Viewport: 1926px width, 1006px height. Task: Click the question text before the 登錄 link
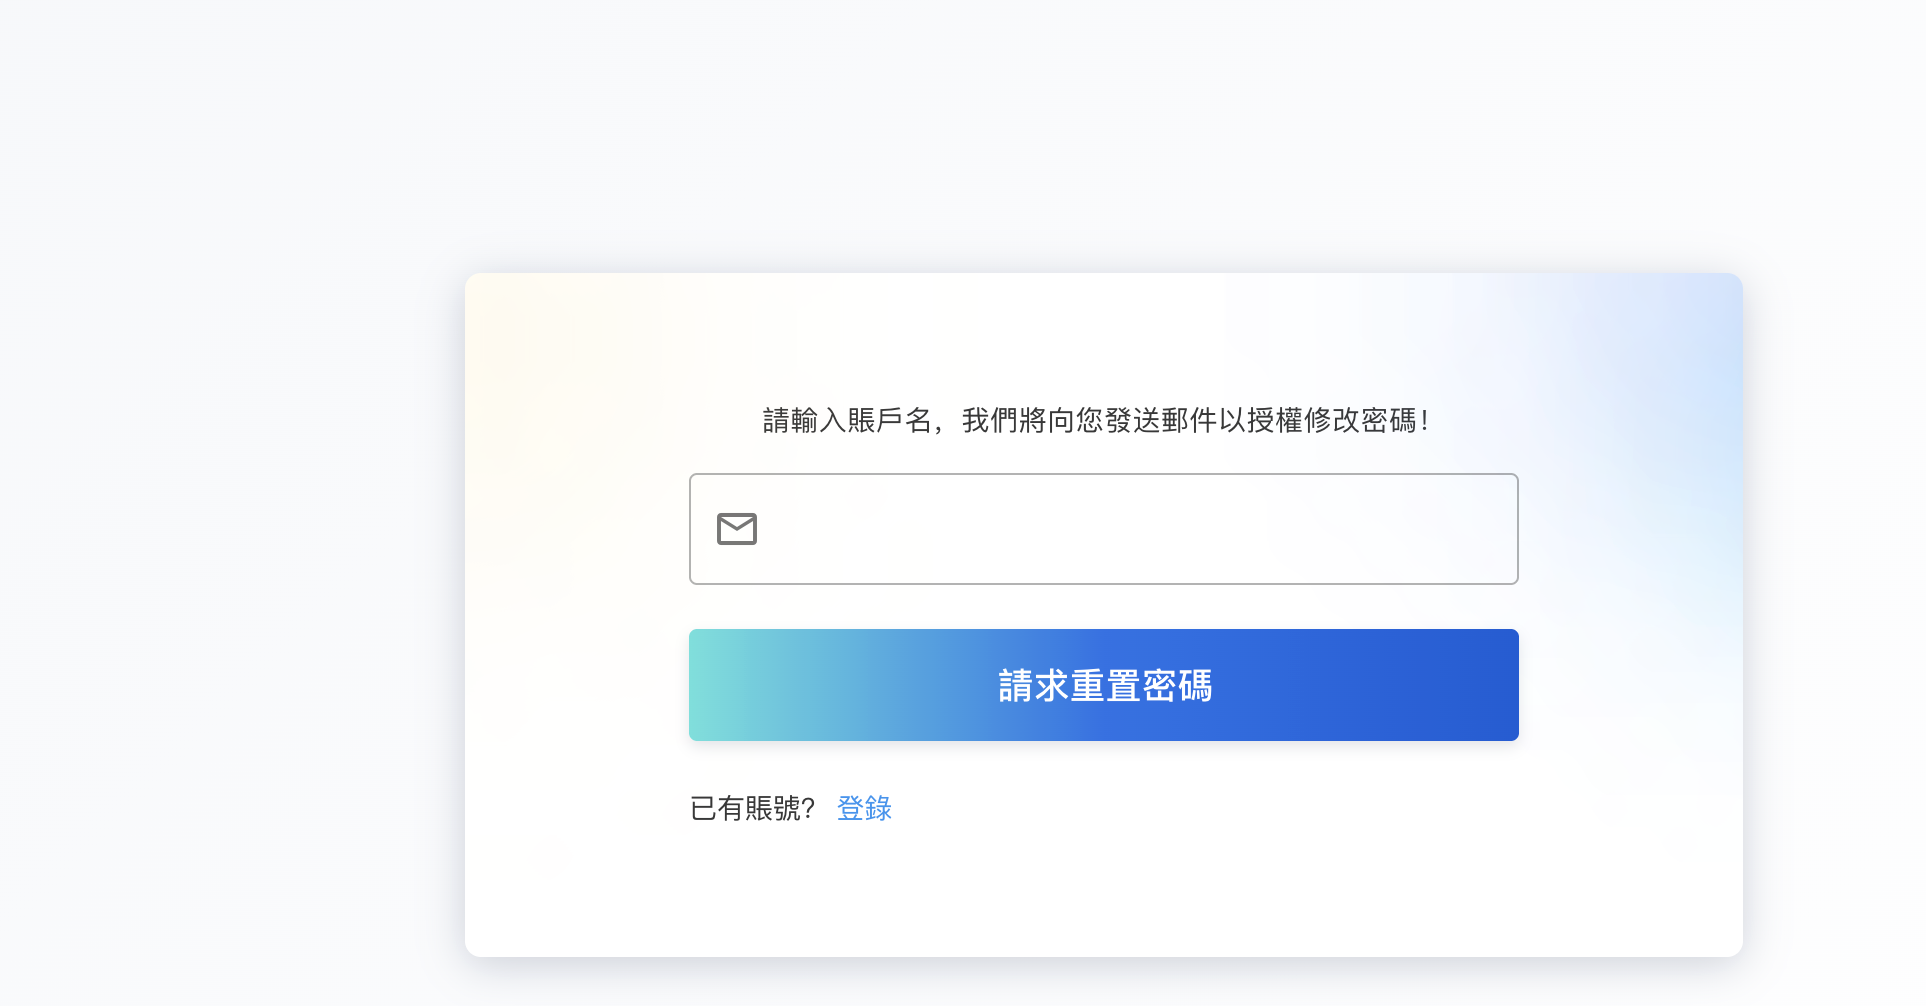[x=752, y=808]
